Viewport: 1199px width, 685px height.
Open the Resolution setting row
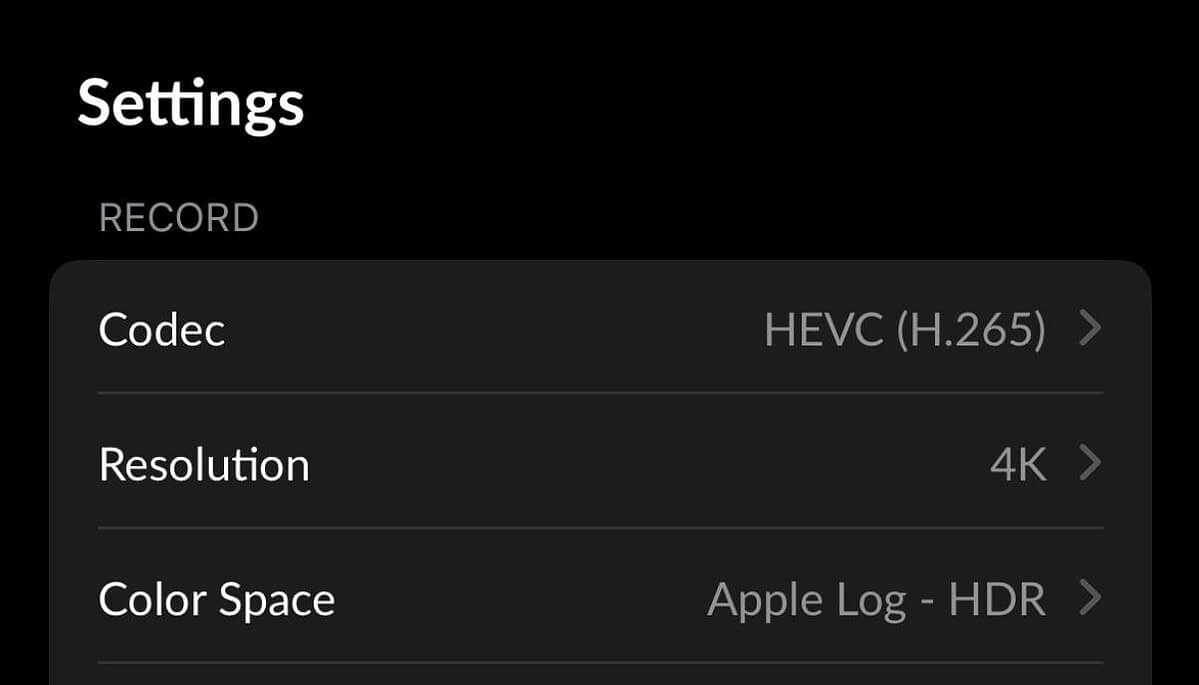click(600, 463)
